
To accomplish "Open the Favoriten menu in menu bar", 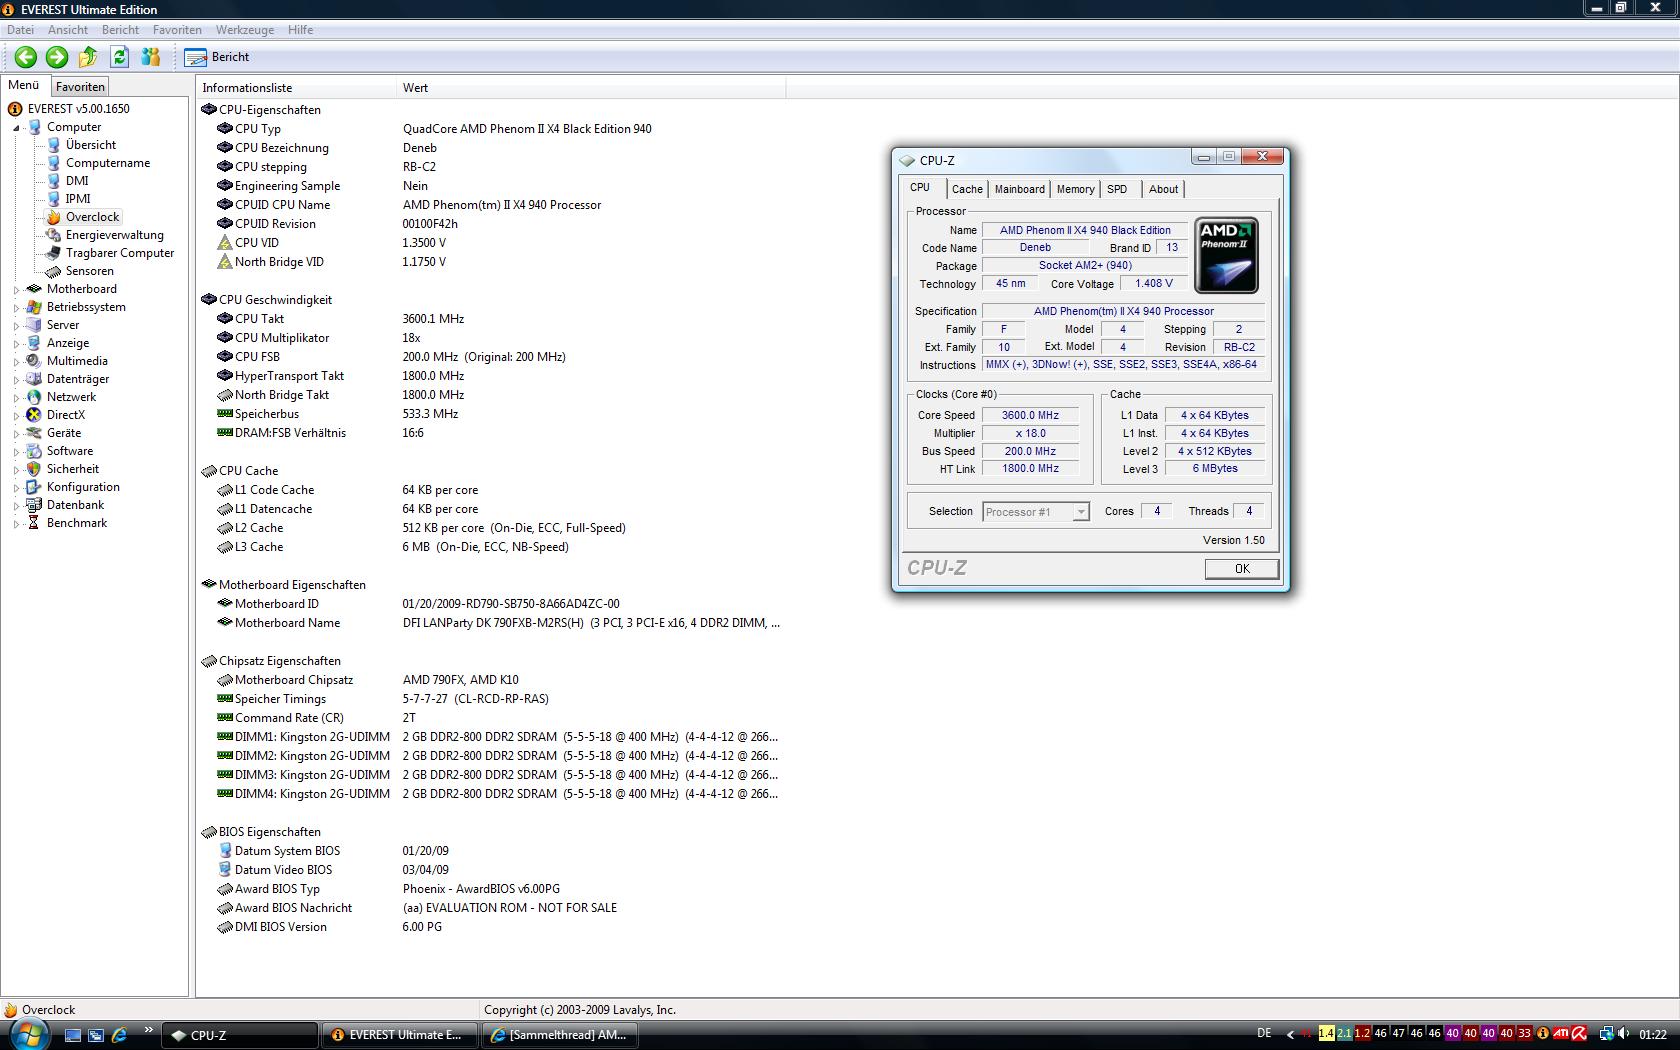I will click(x=177, y=30).
